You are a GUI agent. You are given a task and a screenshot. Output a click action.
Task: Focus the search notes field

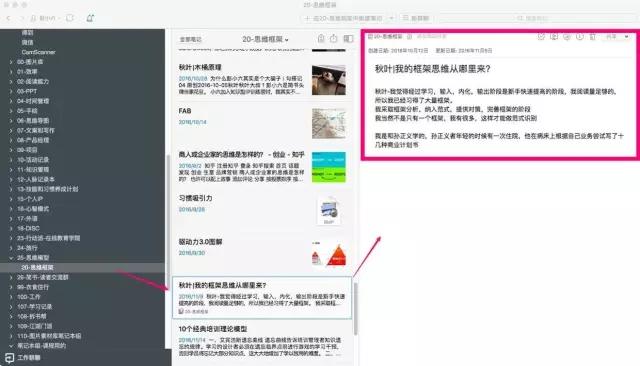(536, 18)
